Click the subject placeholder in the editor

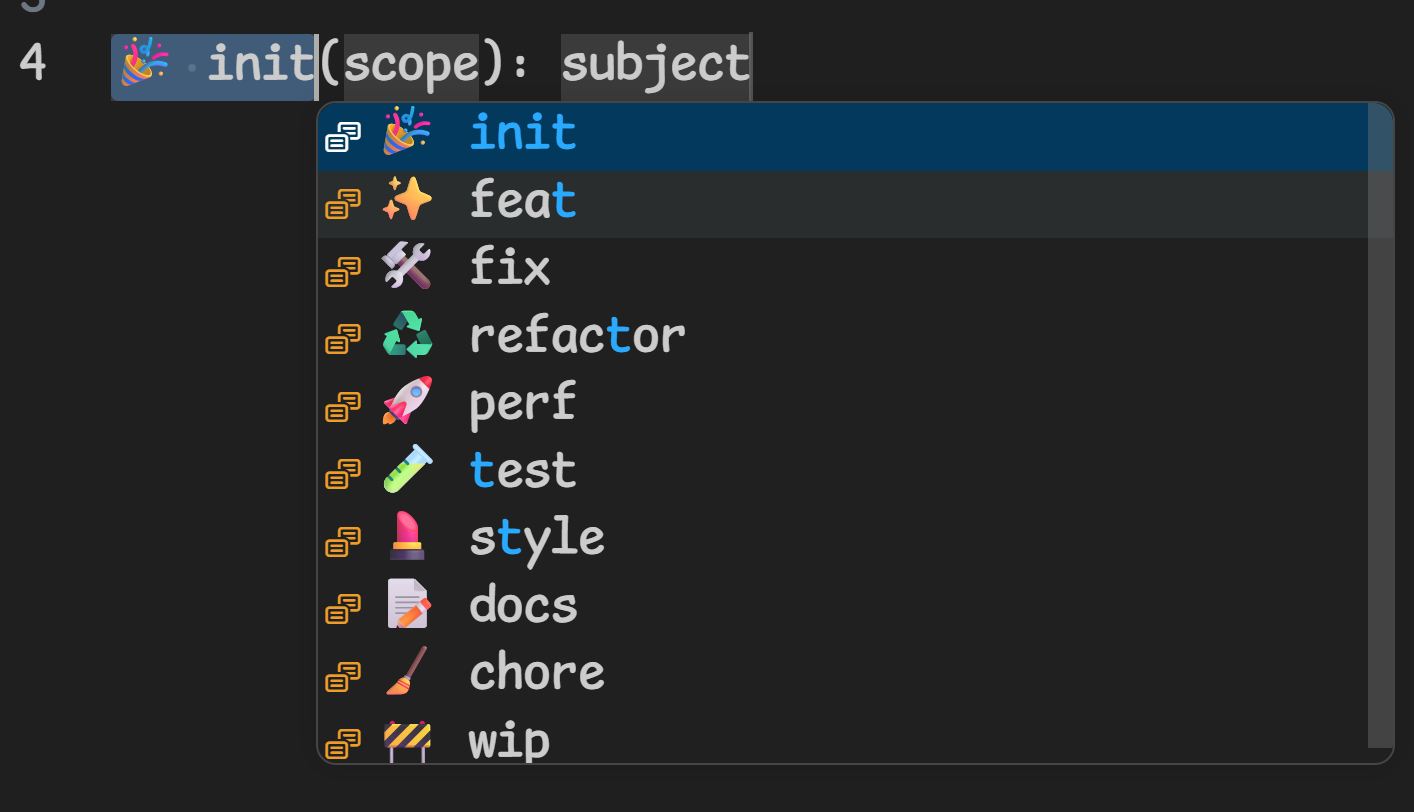(x=655, y=67)
